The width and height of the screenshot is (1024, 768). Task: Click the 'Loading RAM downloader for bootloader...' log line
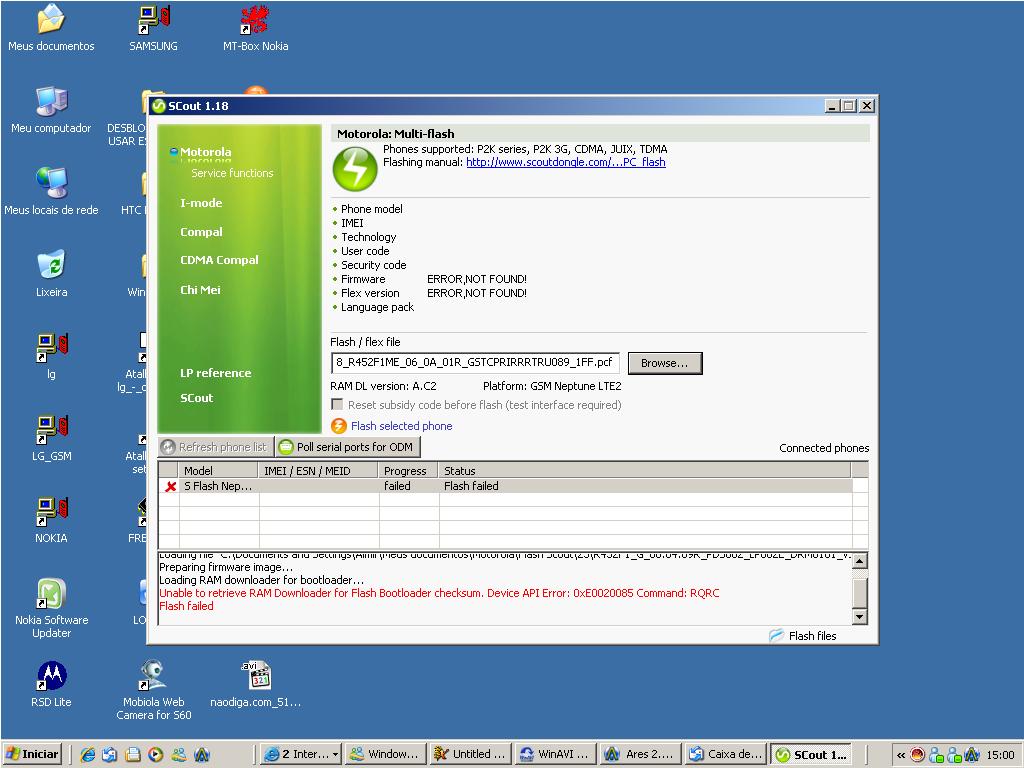[x=261, y=580]
